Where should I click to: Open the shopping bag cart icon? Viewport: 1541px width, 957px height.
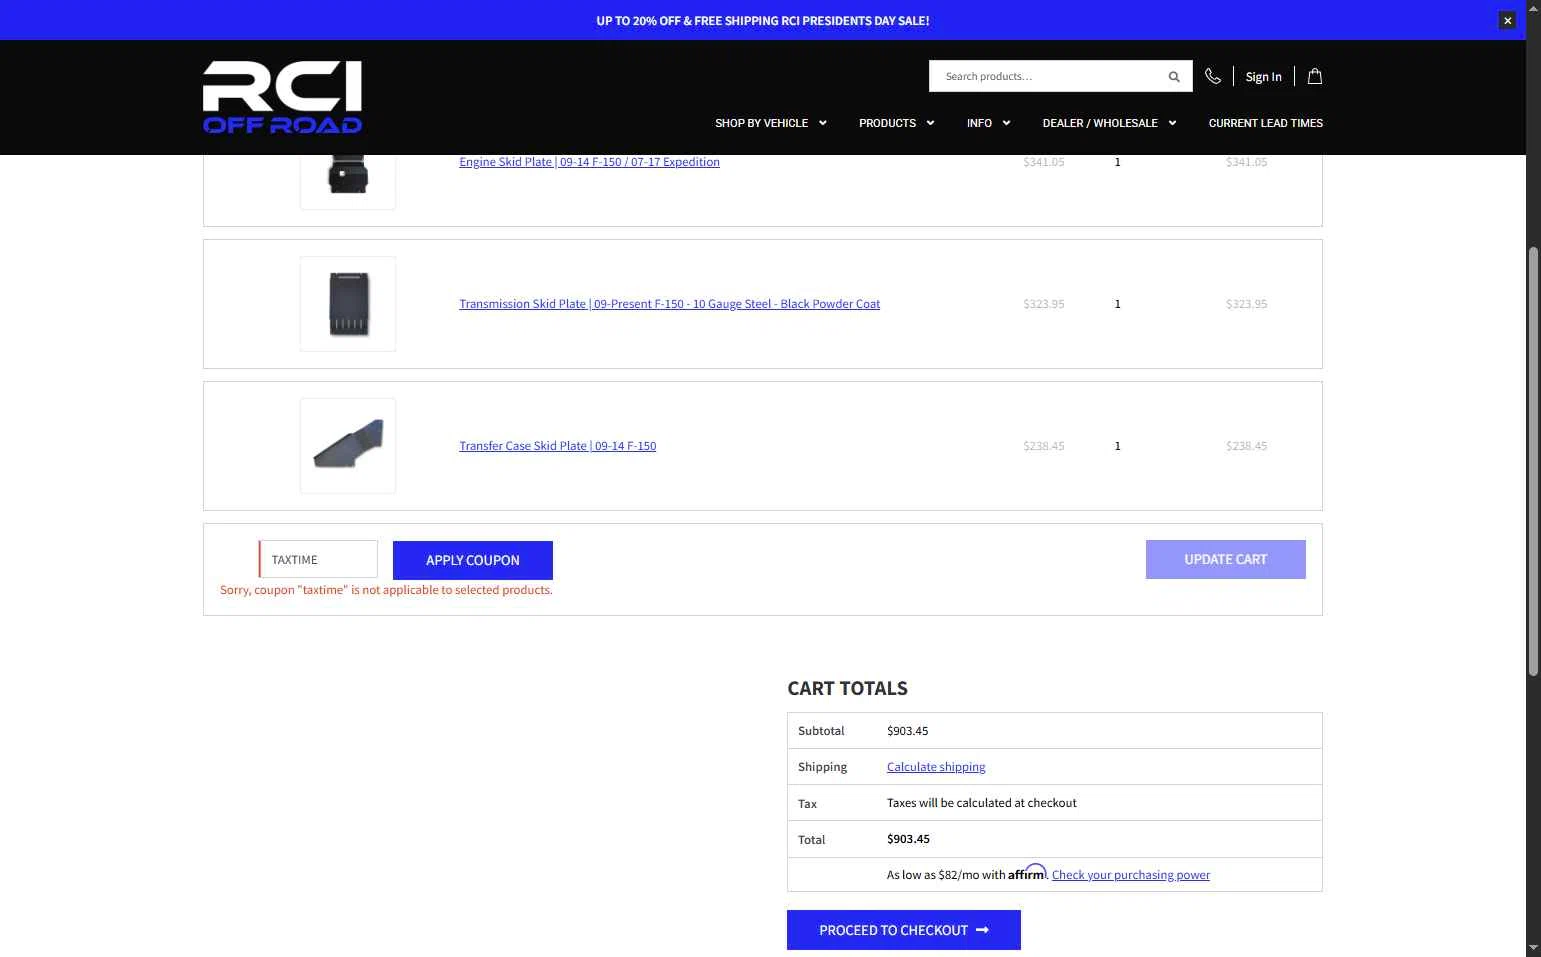coord(1315,76)
